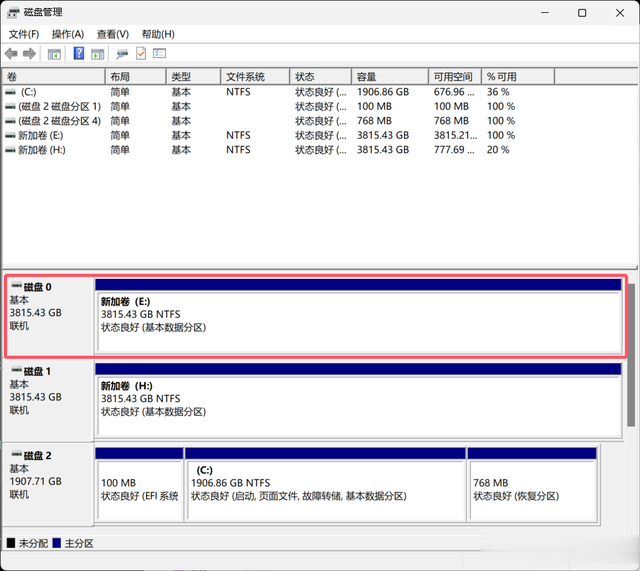This screenshot has height=571, width=640.
Task: Click the disk icon next to 磁盘 0
Action: [x=16, y=285]
